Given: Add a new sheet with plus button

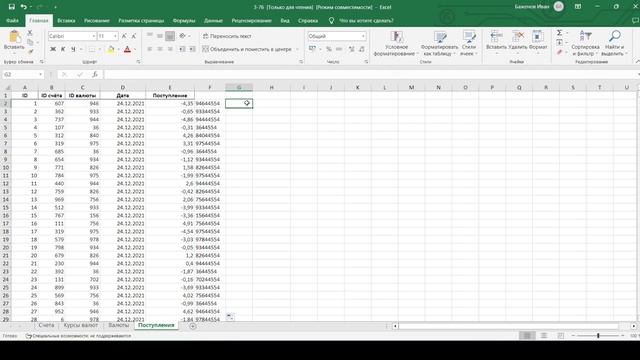Looking at the screenshot, I should tap(193, 326).
